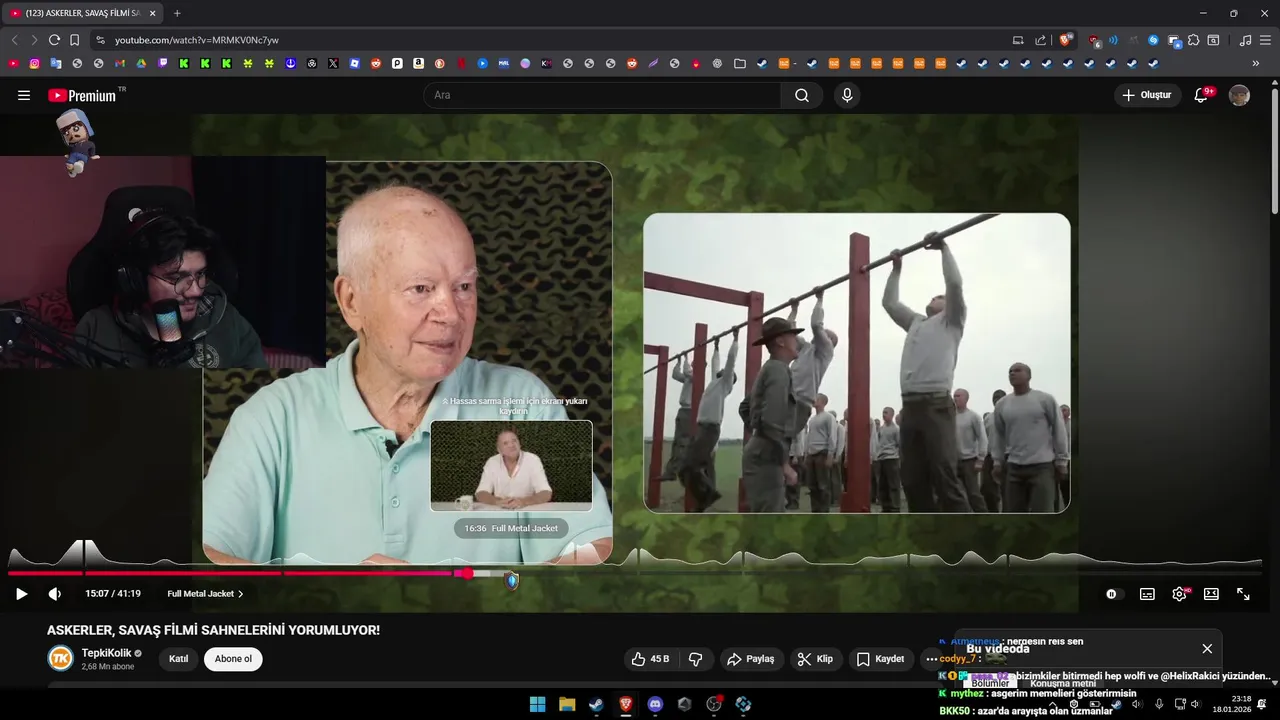The width and height of the screenshot is (1280, 720).
Task: Start voice search with the microphone
Action: [x=847, y=95]
